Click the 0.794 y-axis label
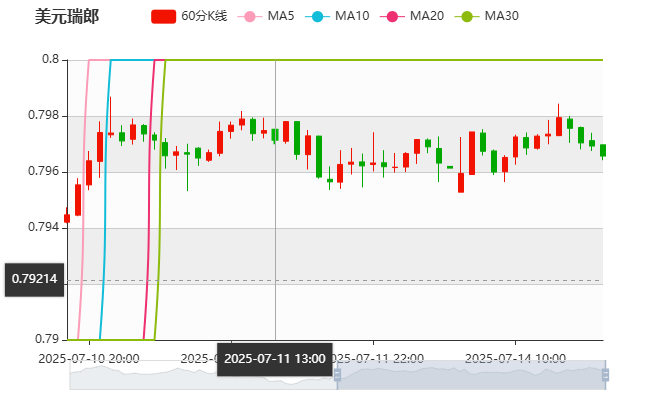This screenshot has height=400, width=670. point(44,227)
